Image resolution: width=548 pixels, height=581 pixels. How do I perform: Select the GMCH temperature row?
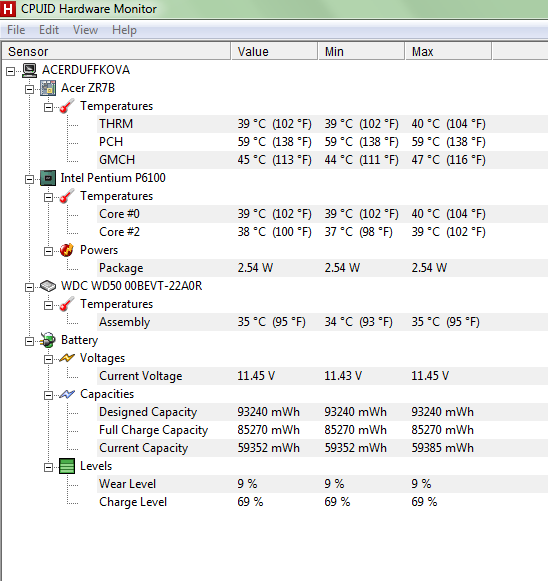coord(322,160)
